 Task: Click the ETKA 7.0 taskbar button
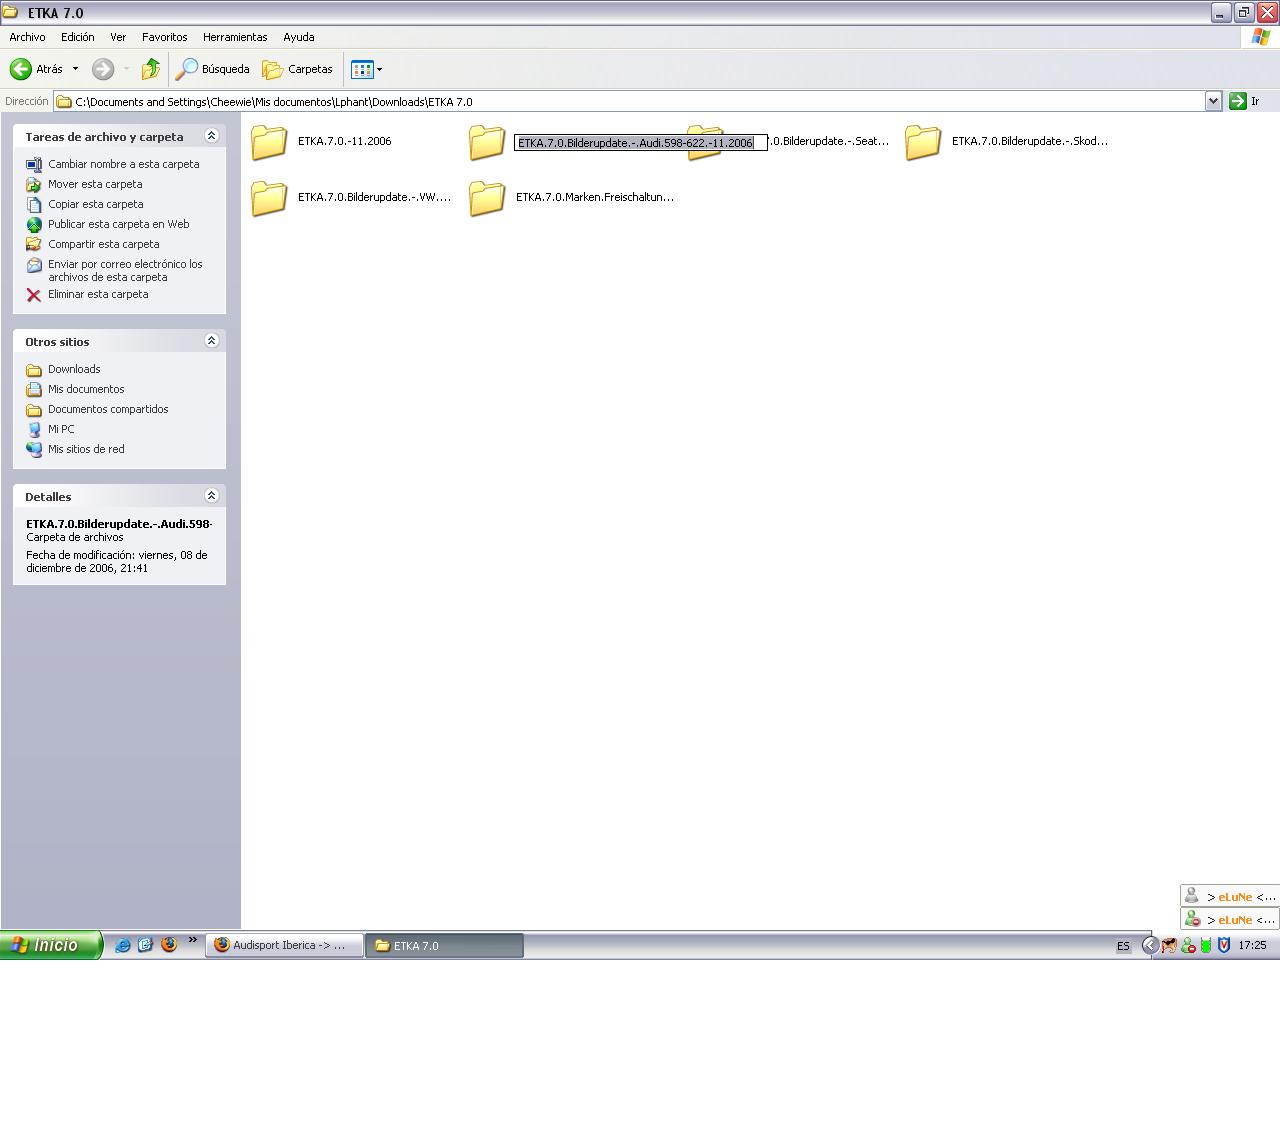[444, 945]
